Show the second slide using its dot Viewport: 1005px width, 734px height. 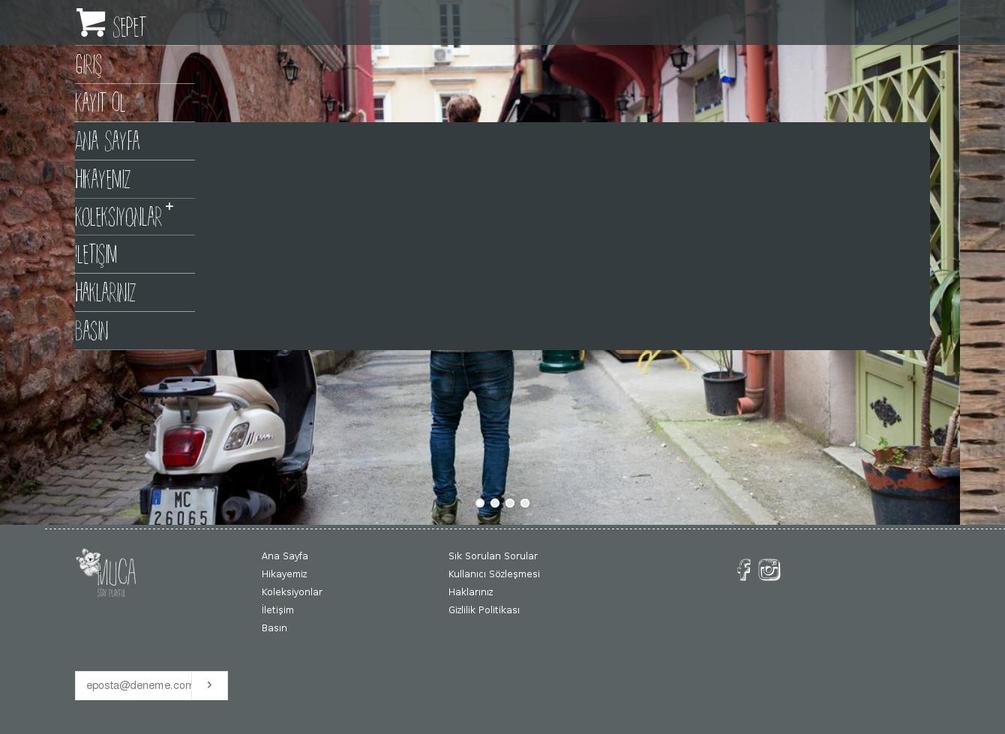click(495, 503)
